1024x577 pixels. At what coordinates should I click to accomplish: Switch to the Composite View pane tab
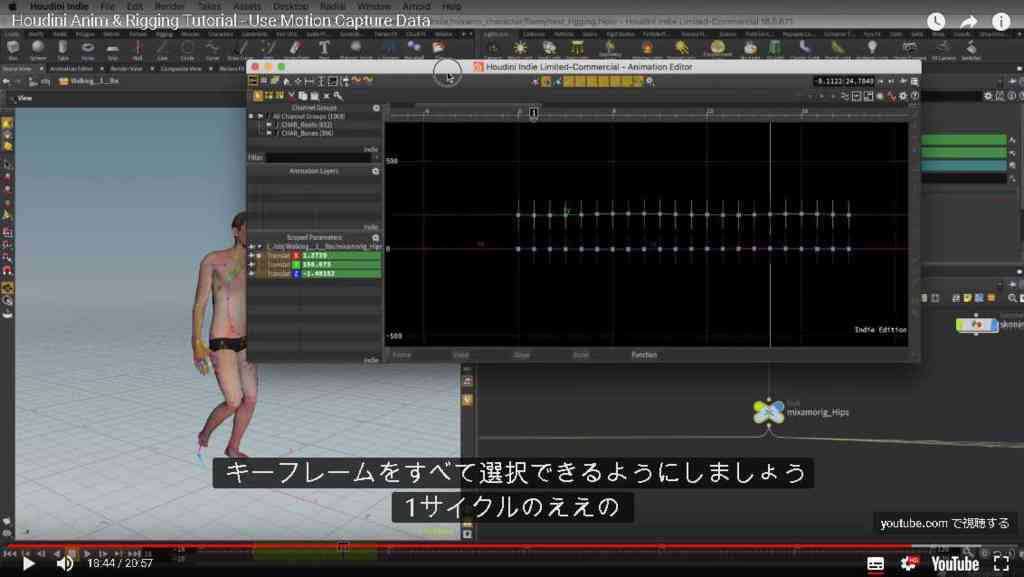coord(181,68)
